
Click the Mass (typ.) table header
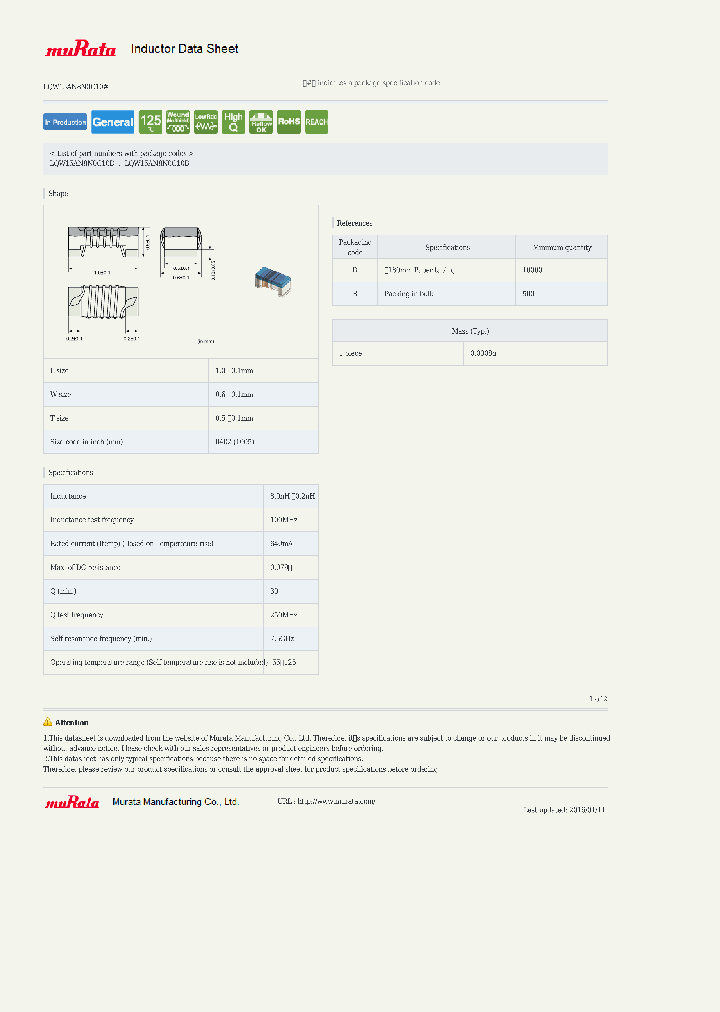469,331
